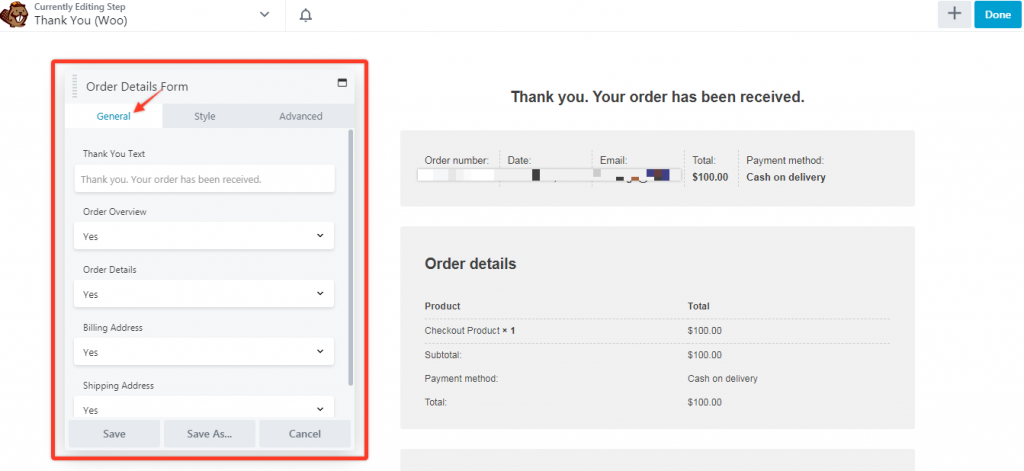Click the Save As... button
The width and height of the screenshot is (1024, 471).
(x=209, y=434)
